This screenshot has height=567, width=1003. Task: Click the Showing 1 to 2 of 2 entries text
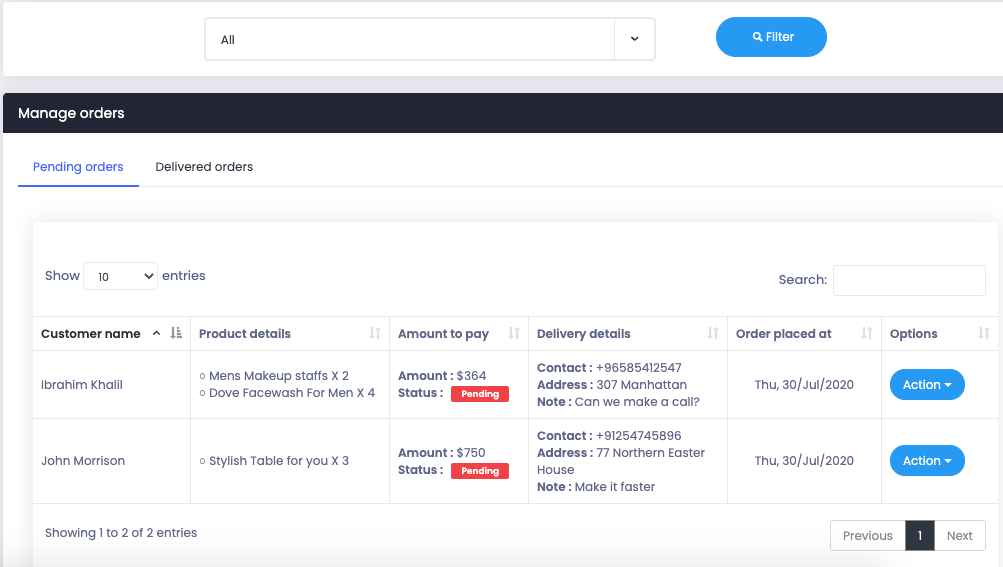(x=121, y=533)
